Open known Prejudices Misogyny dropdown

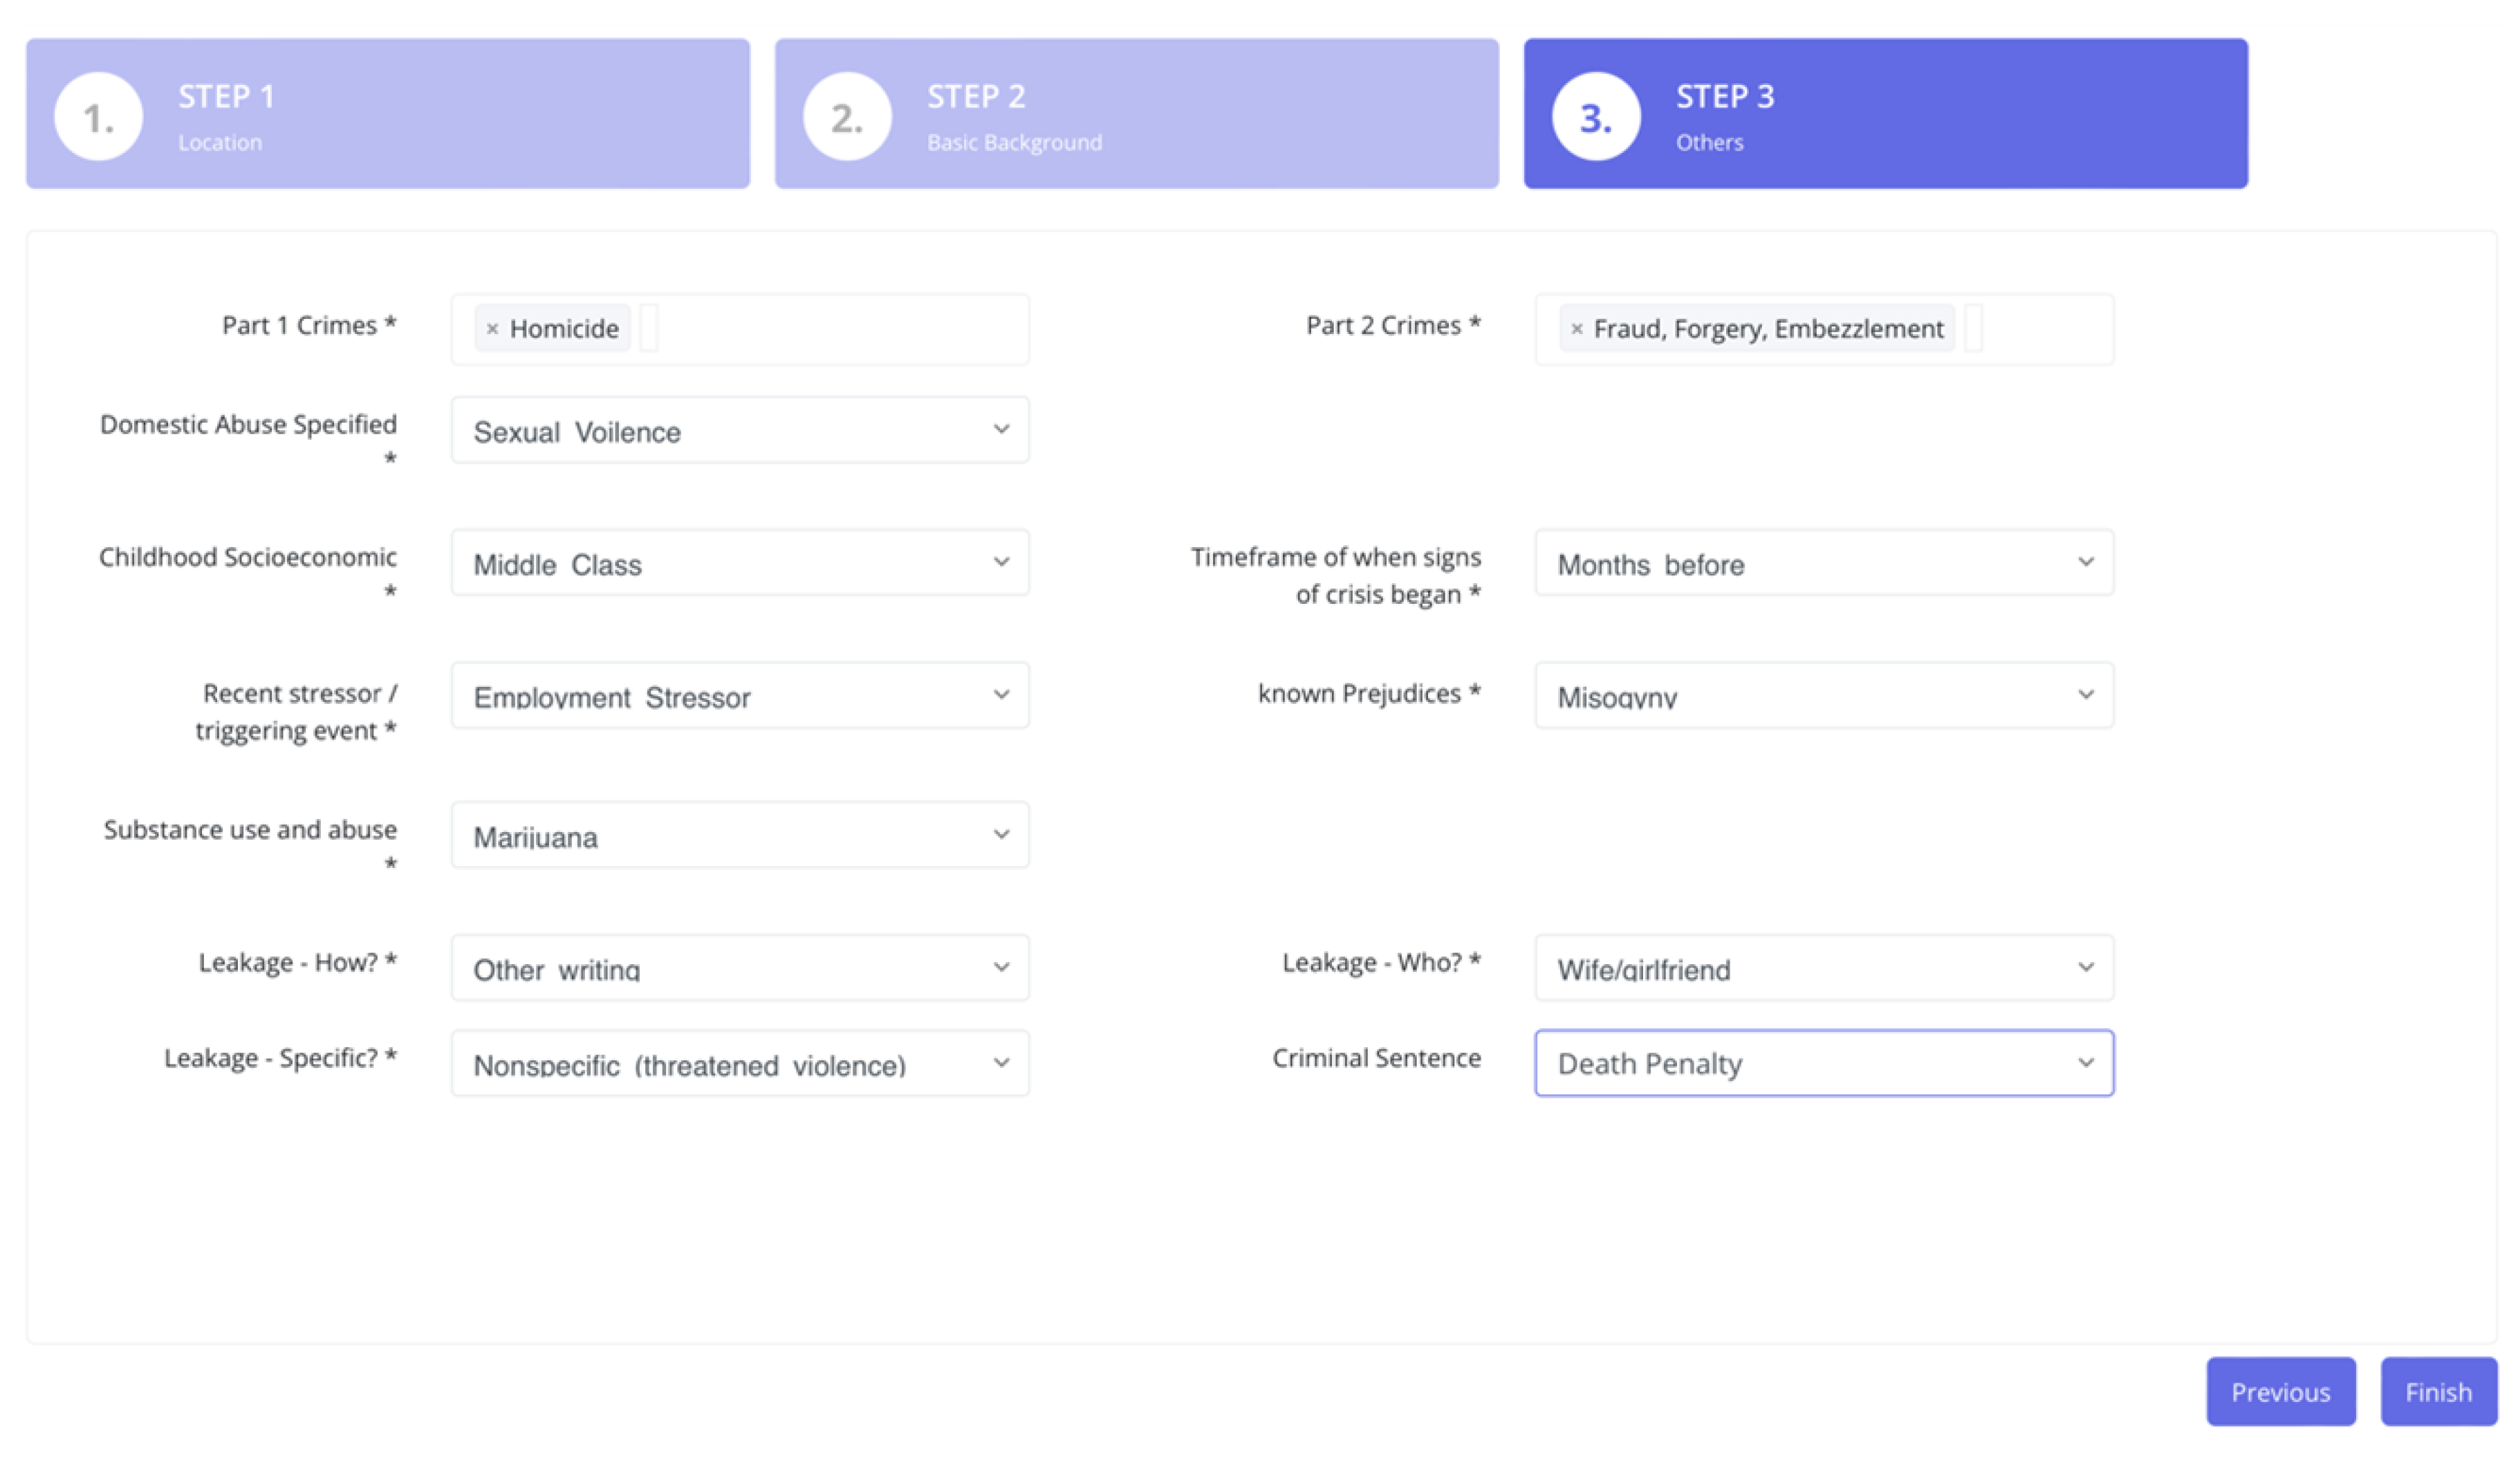[x=1824, y=696]
